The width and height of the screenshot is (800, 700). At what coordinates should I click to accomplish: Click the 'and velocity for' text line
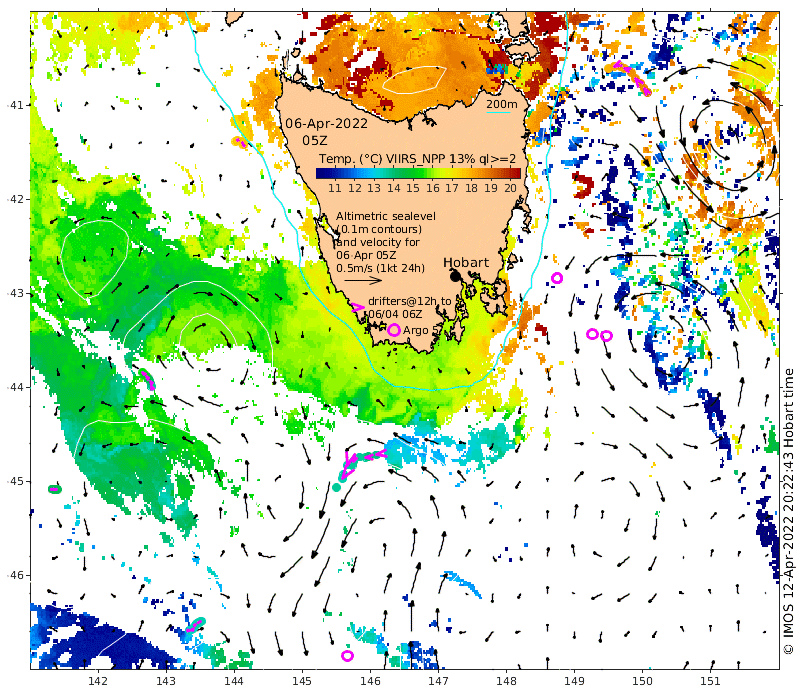378,242
